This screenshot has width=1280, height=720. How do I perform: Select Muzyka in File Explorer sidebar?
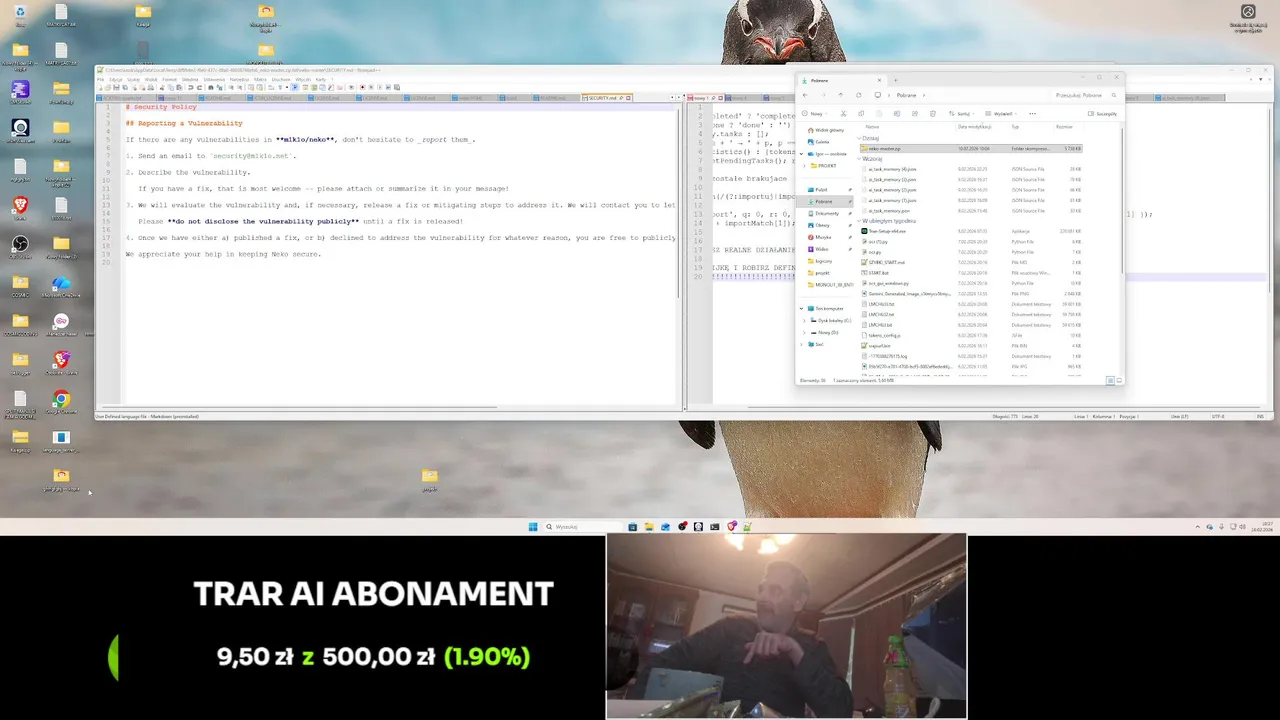(822, 237)
